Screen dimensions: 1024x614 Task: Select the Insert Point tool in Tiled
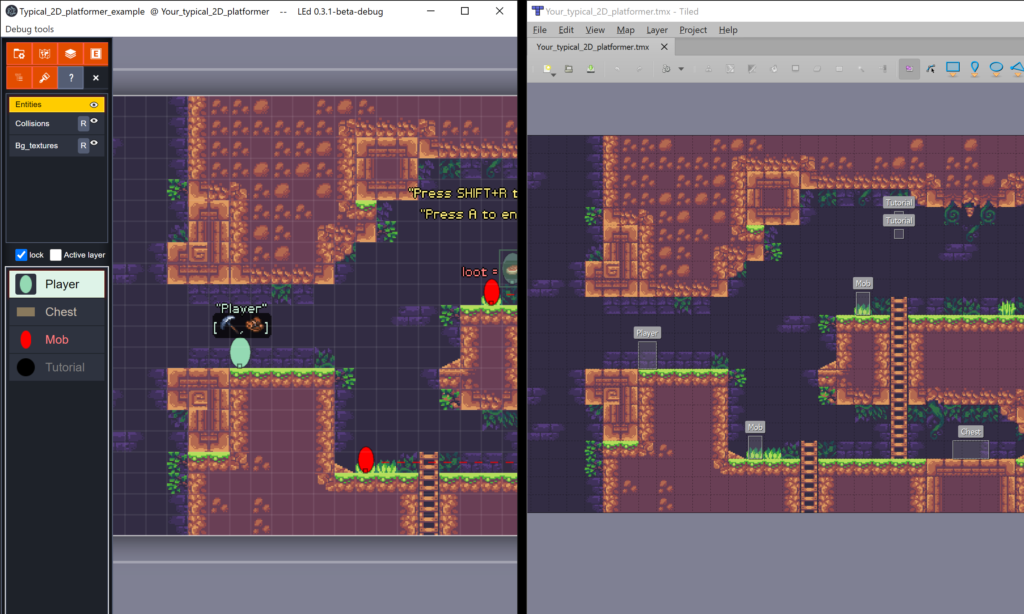pyautogui.click(x=974, y=69)
